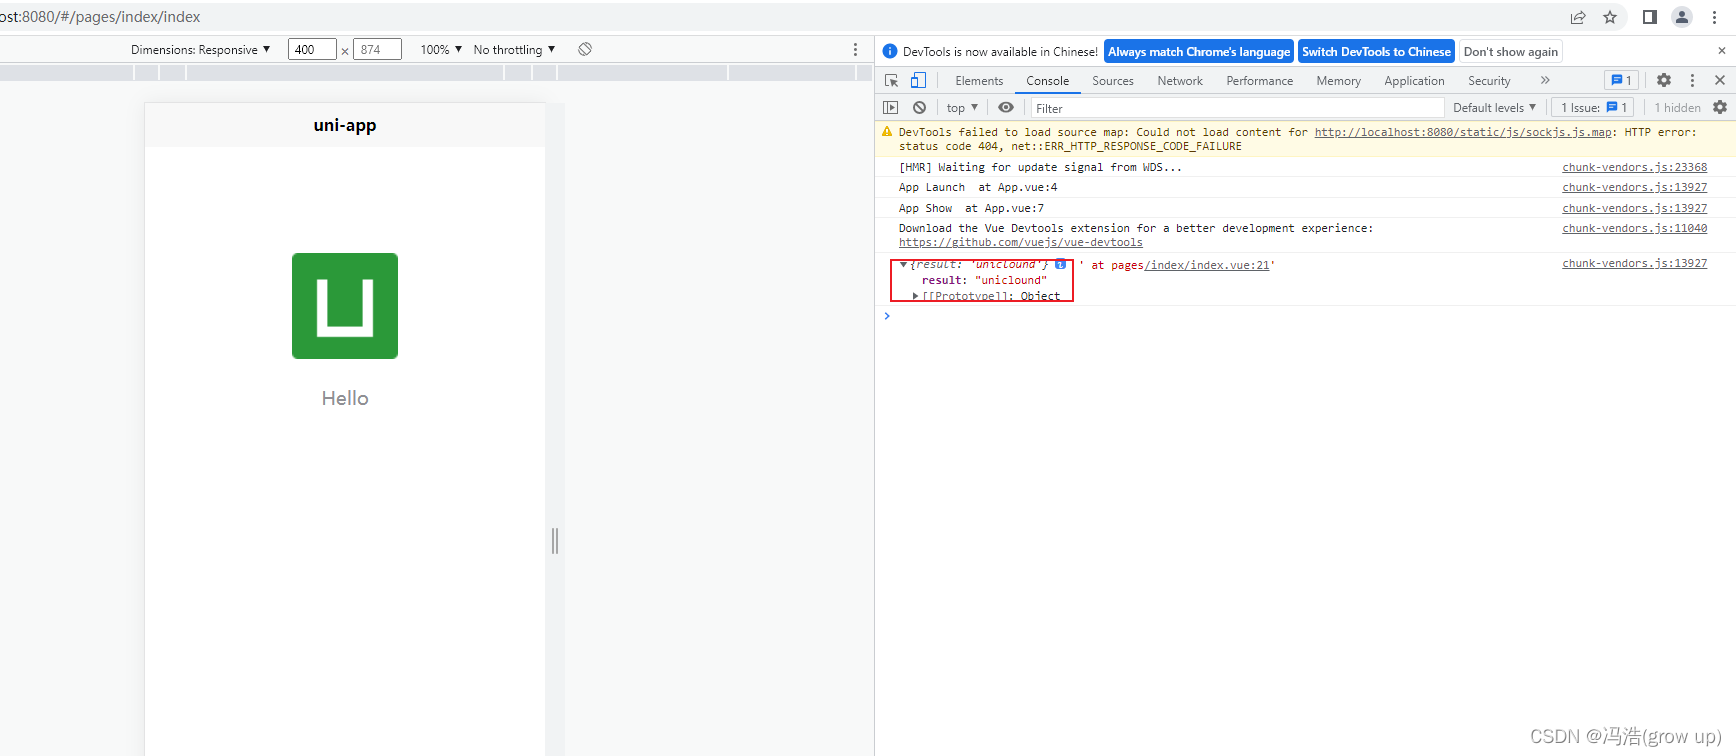Click the object info badge icon
The height and width of the screenshot is (756, 1736).
pos(1060,264)
